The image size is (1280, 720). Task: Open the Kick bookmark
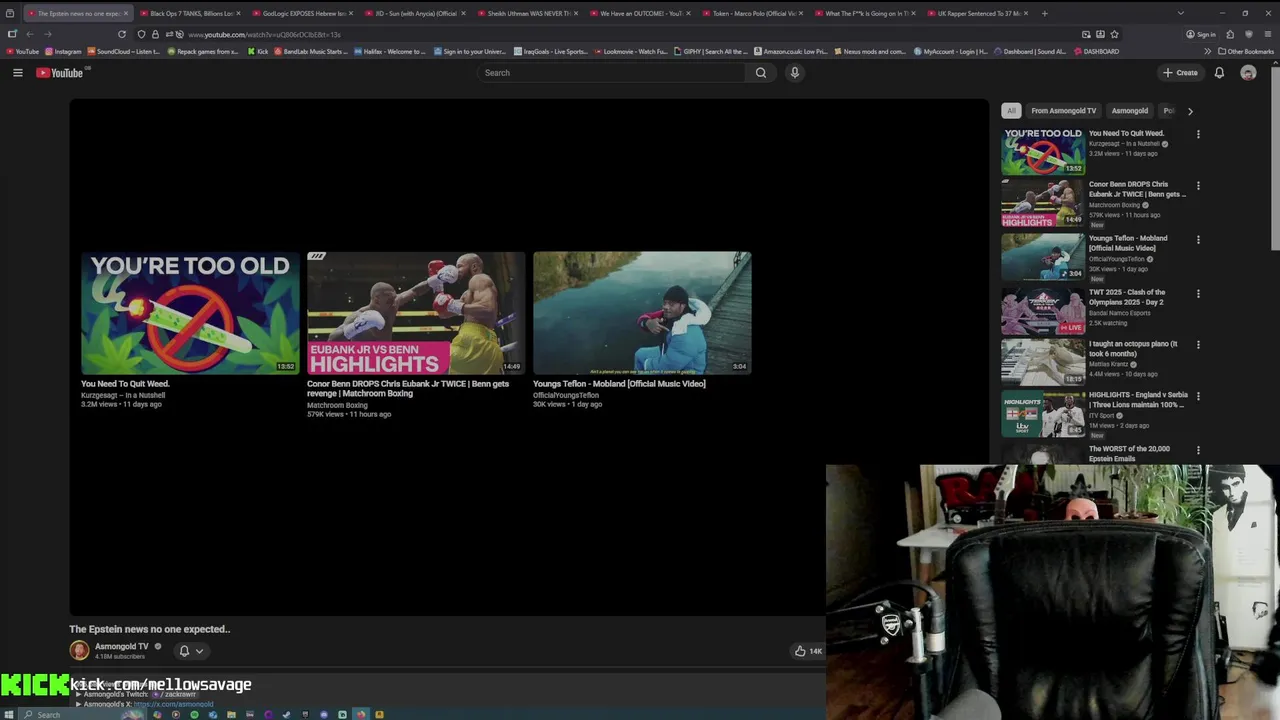click(258, 51)
